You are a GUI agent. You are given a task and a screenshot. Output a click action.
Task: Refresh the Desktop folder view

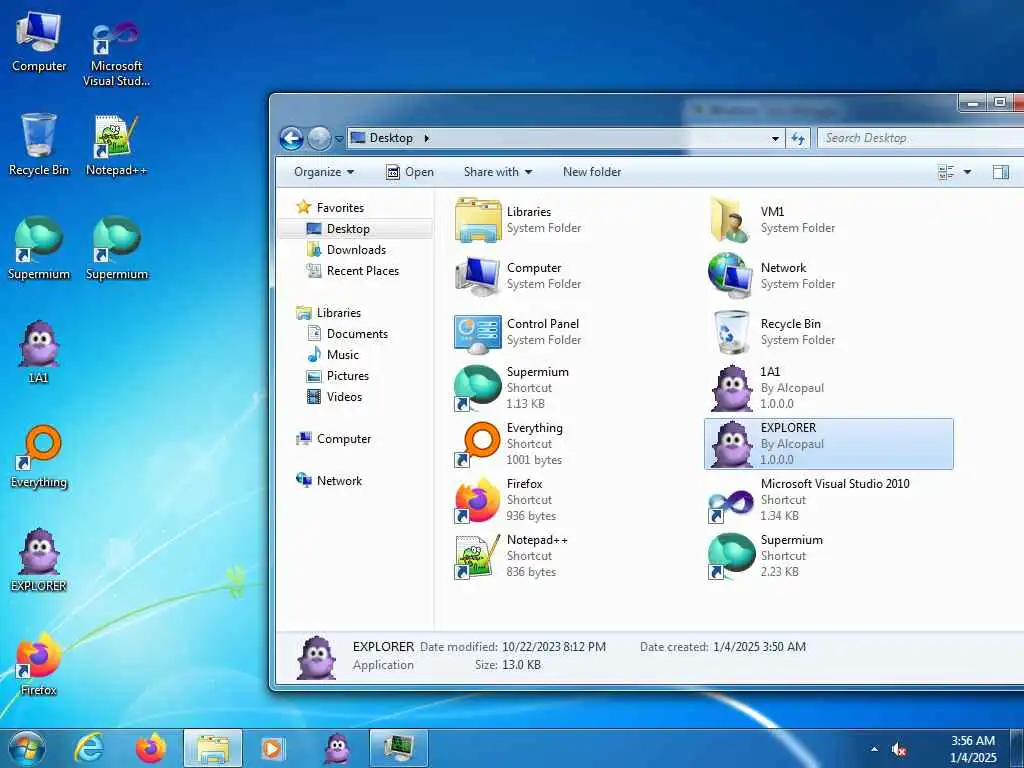tap(797, 138)
